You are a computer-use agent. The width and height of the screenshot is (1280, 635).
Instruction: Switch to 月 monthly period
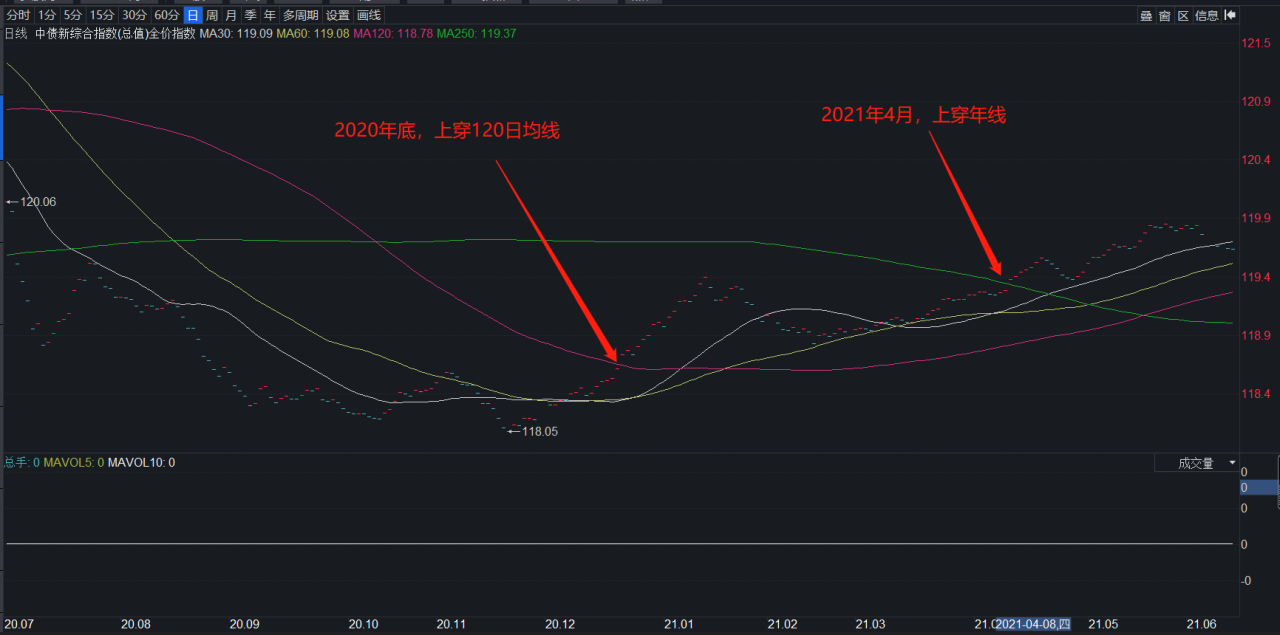pyautogui.click(x=231, y=16)
